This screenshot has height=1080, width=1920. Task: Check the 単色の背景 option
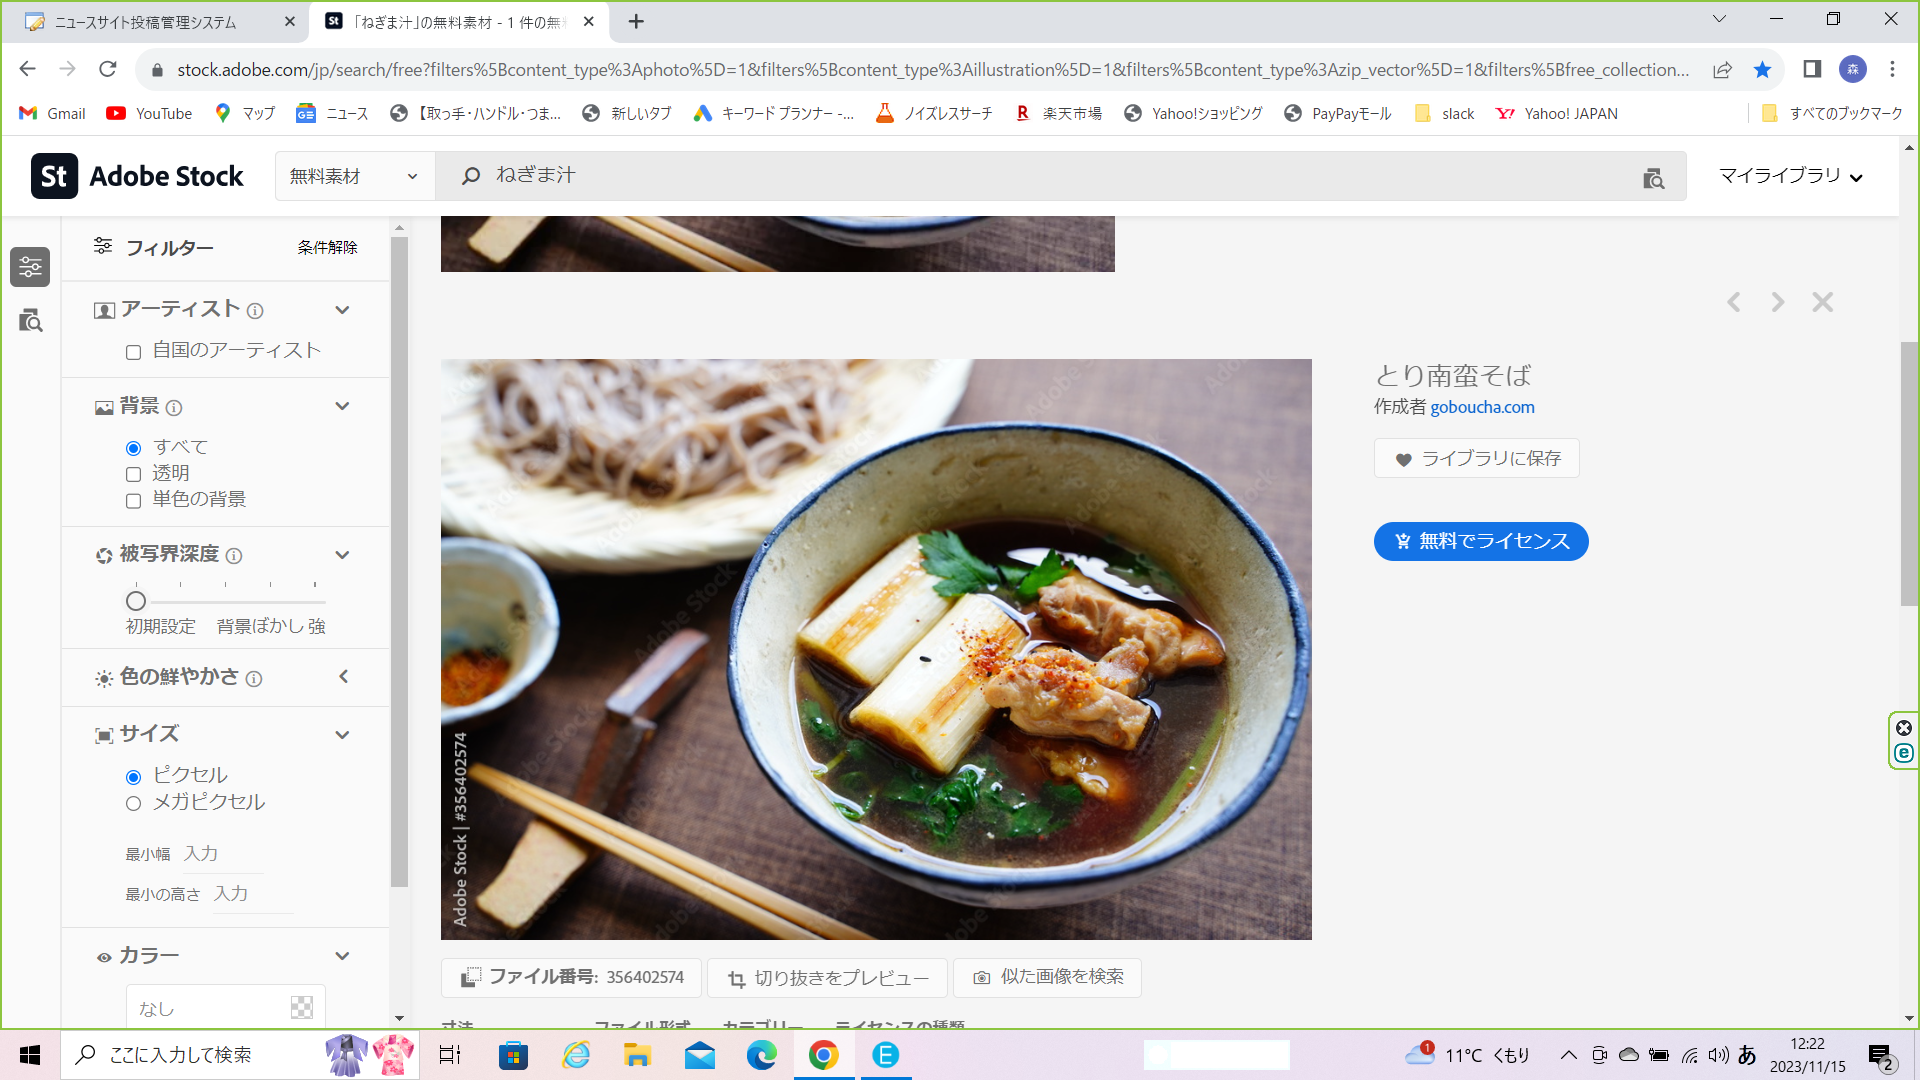[x=133, y=501]
